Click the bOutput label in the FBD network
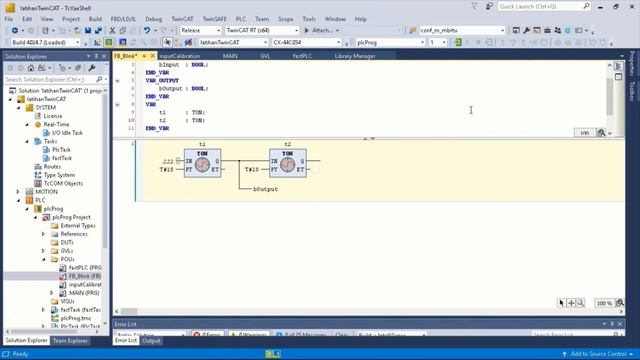 point(265,189)
